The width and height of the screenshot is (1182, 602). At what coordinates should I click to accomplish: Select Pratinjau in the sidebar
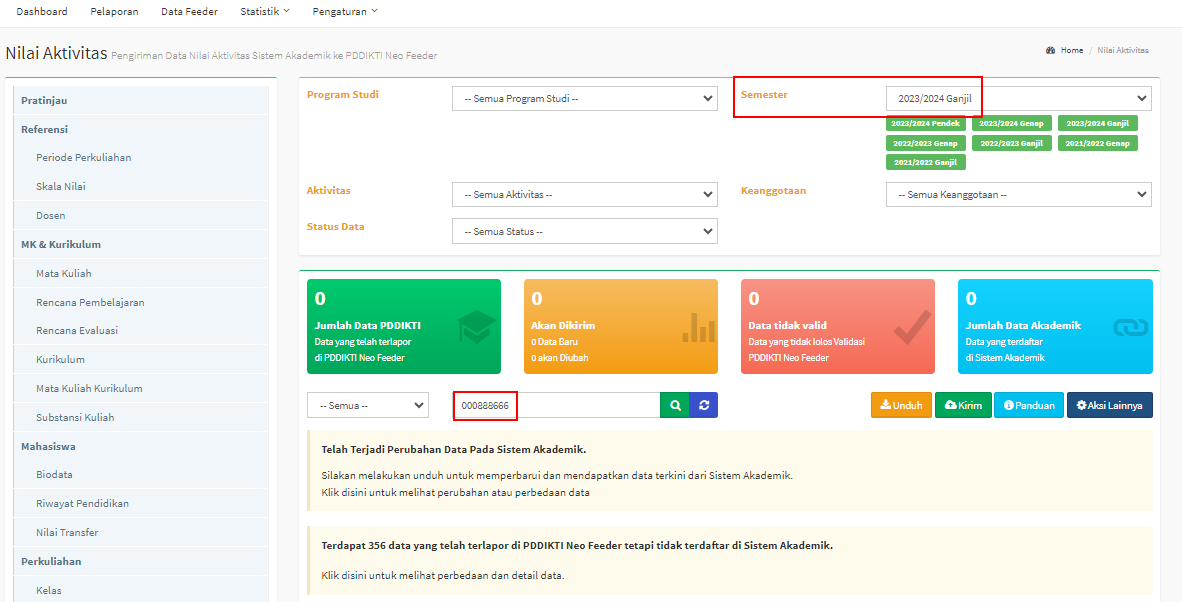pos(141,100)
